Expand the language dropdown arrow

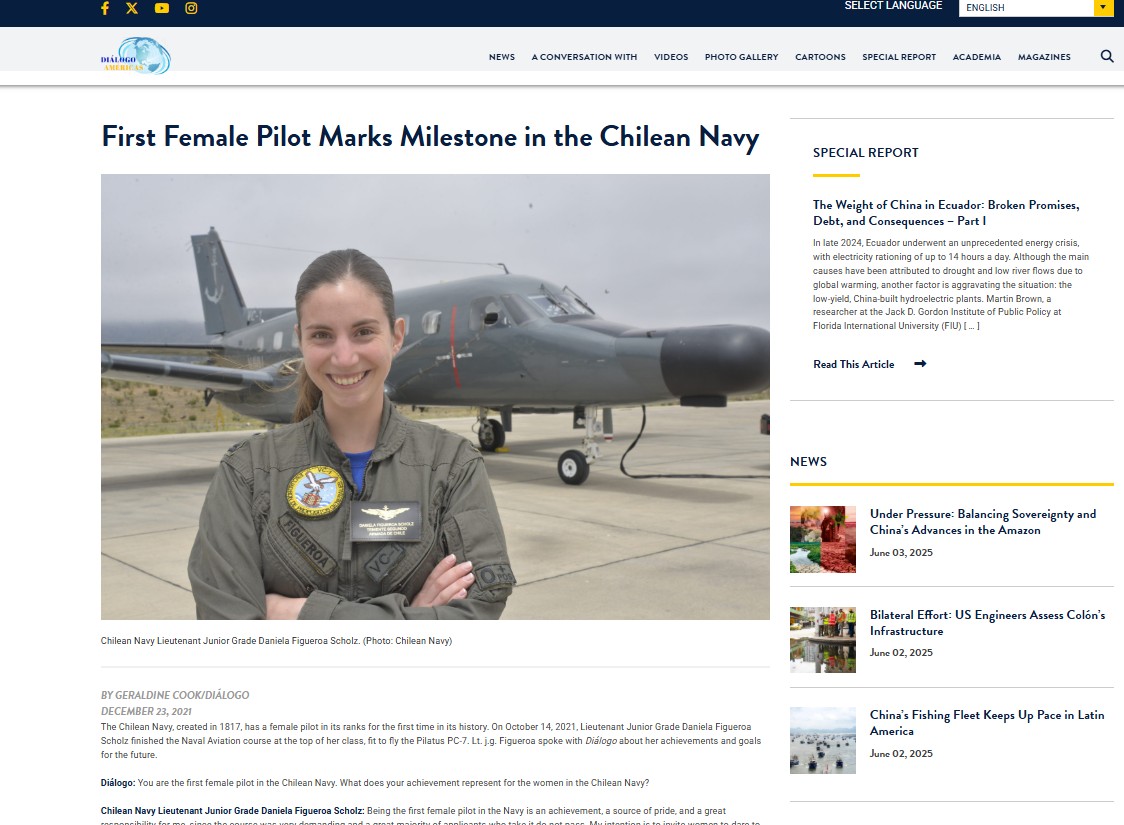tap(1103, 7)
